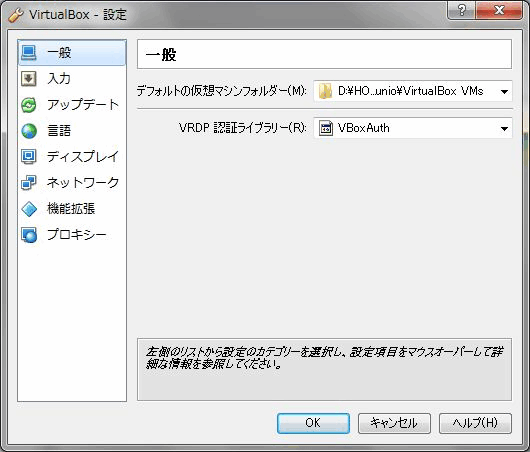Open the 入力 input settings icon

point(29,79)
